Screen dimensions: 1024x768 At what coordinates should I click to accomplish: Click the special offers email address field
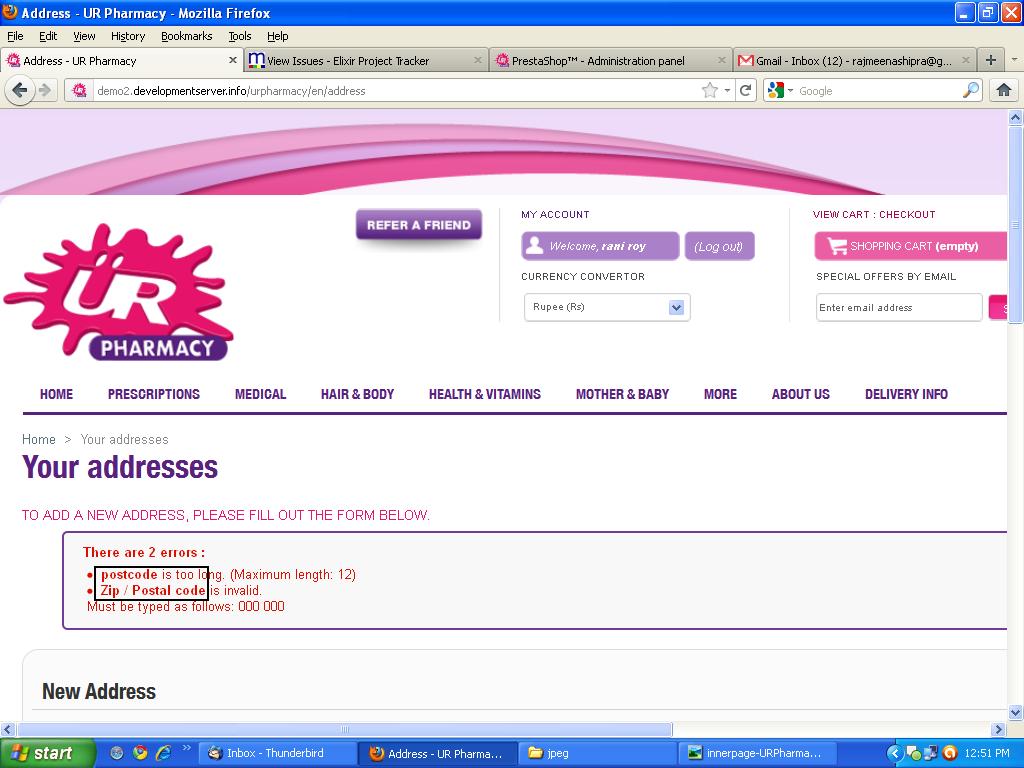(x=898, y=307)
